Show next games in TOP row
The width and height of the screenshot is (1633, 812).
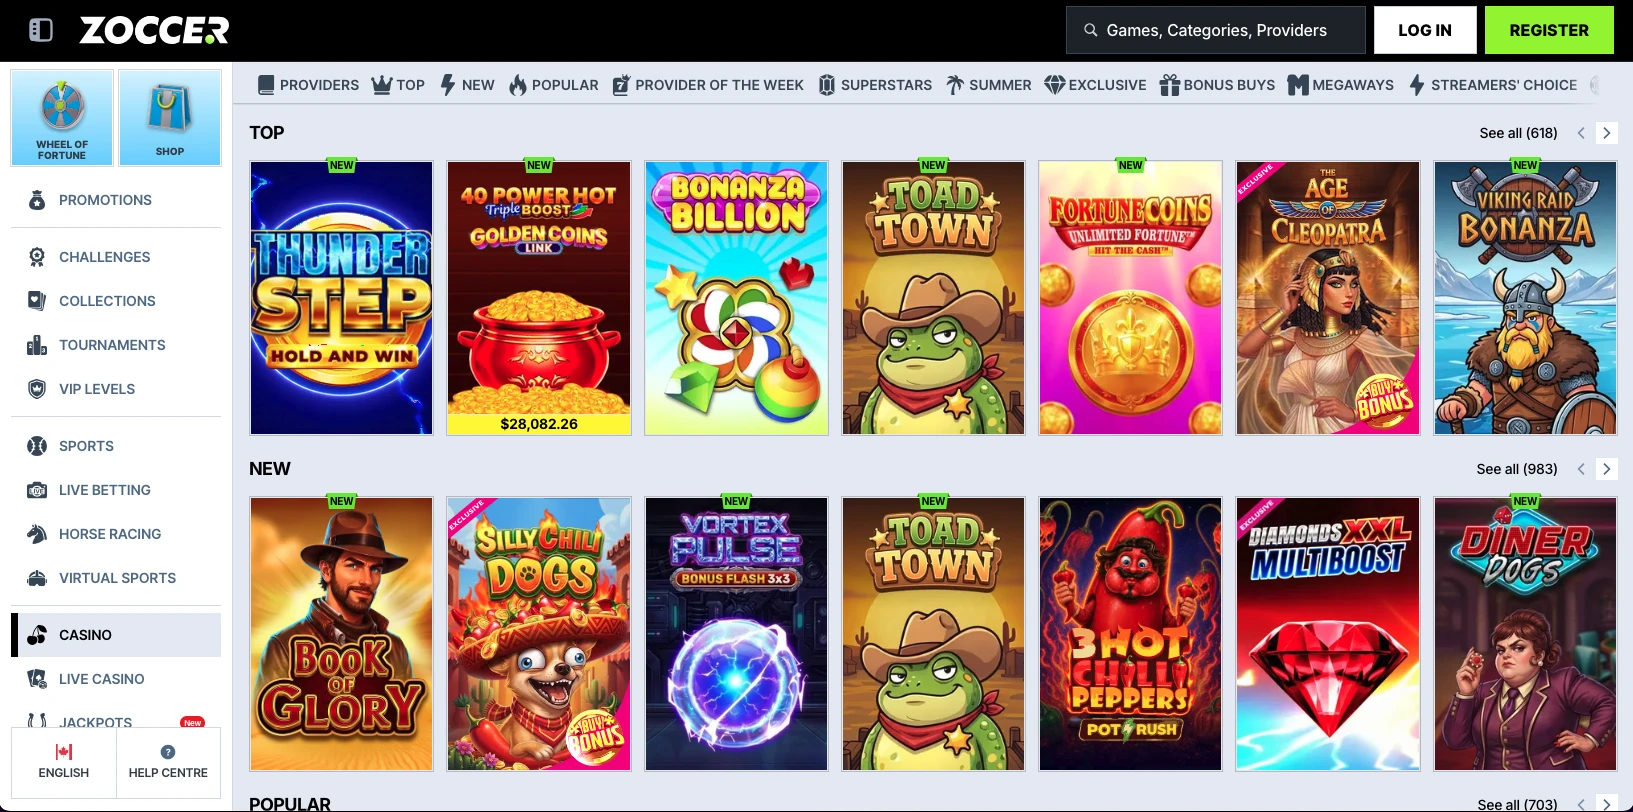[x=1607, y=133]
